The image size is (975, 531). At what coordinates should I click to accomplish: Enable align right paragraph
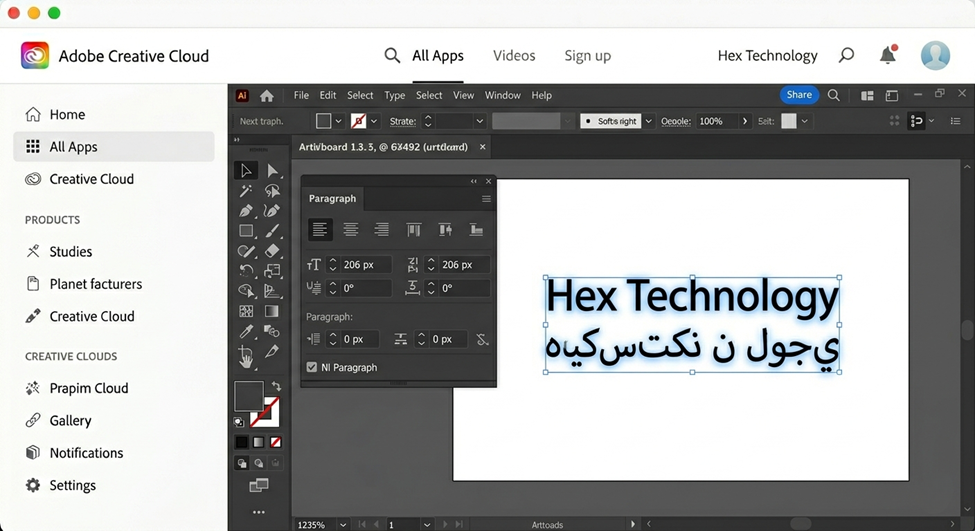coord(381,229)
